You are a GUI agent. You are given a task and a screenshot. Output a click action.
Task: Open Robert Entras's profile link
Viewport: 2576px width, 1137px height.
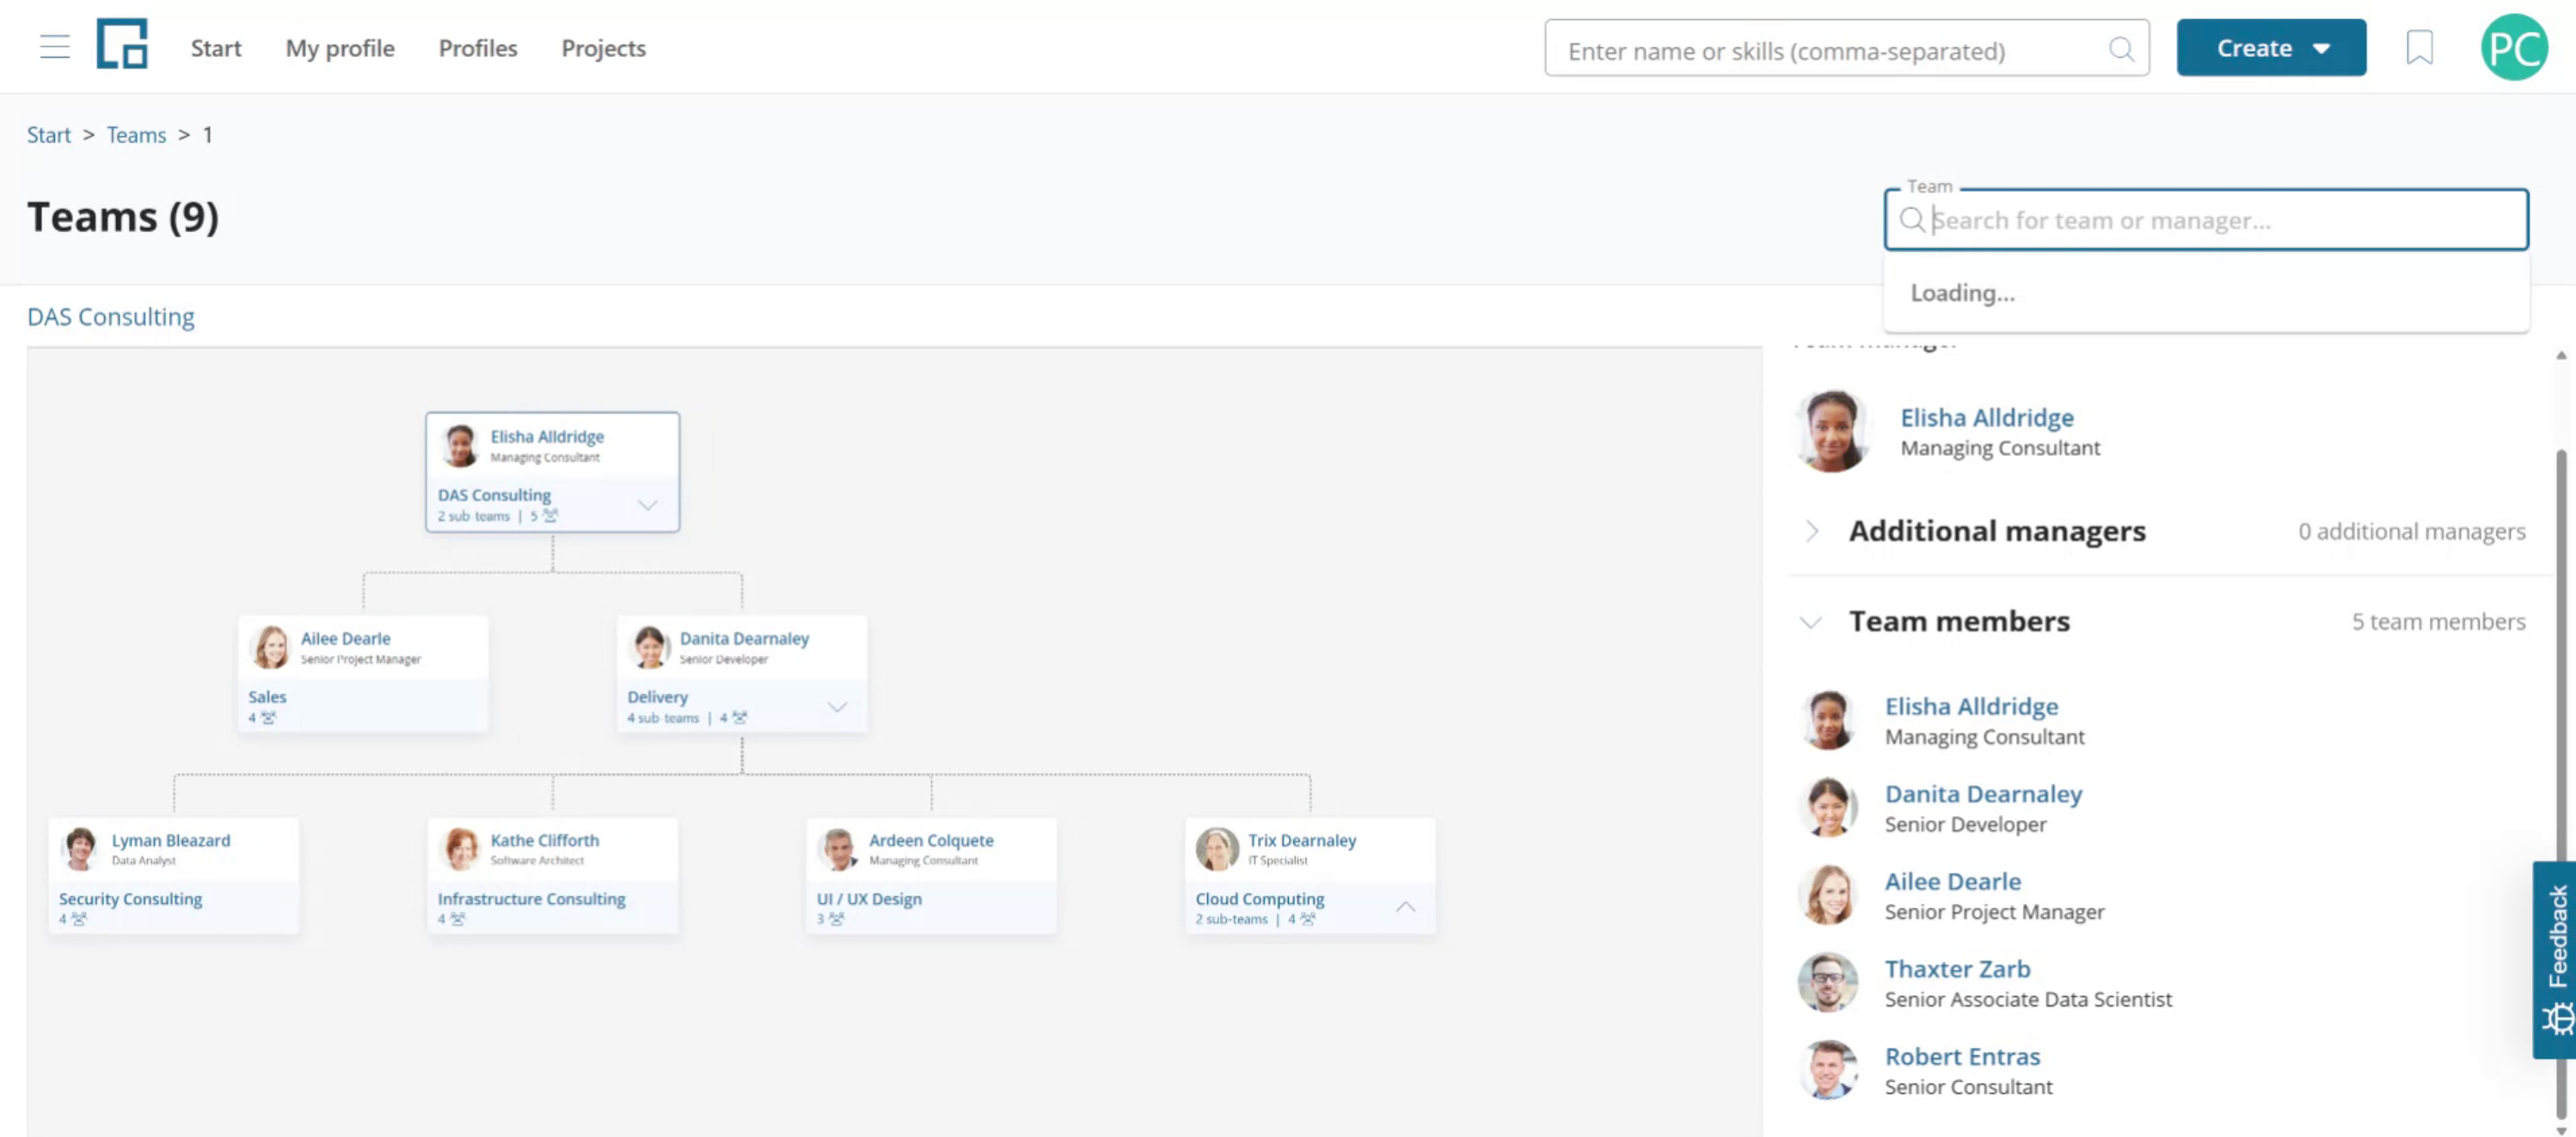tap(1962, 1056)
